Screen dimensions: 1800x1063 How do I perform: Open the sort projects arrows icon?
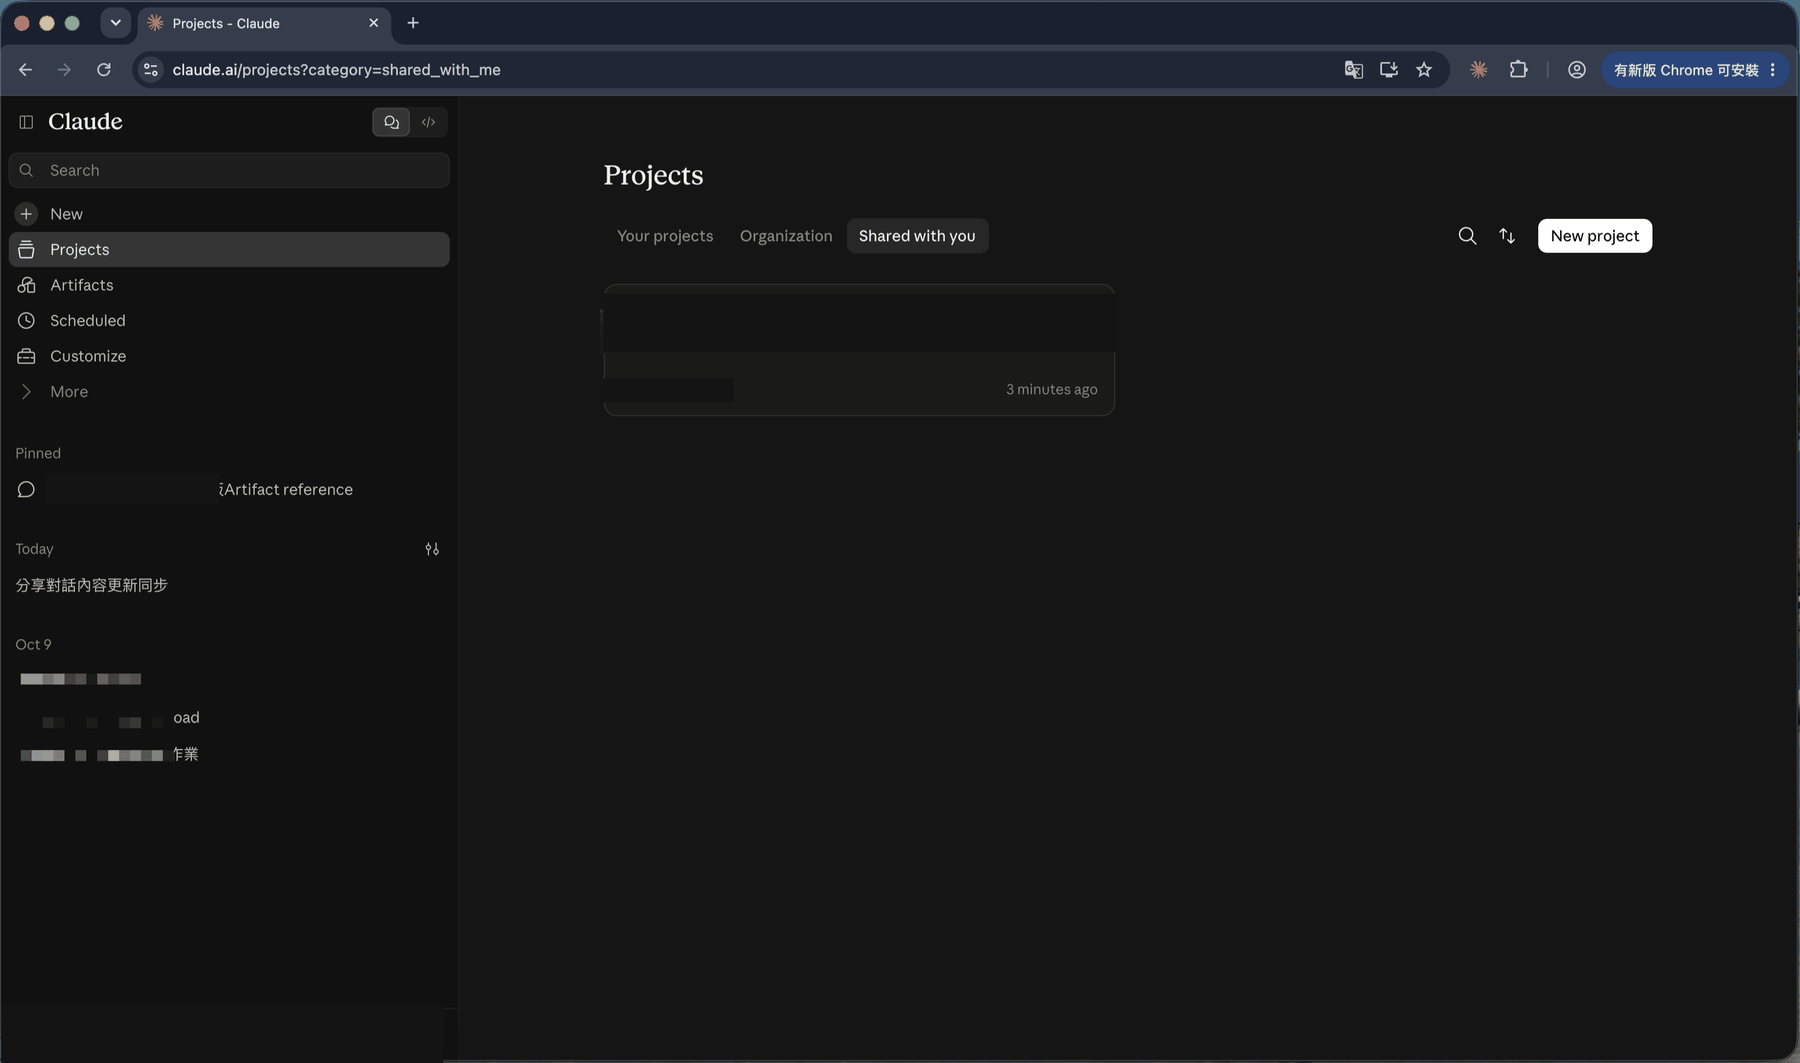[x=1507, y=236]
